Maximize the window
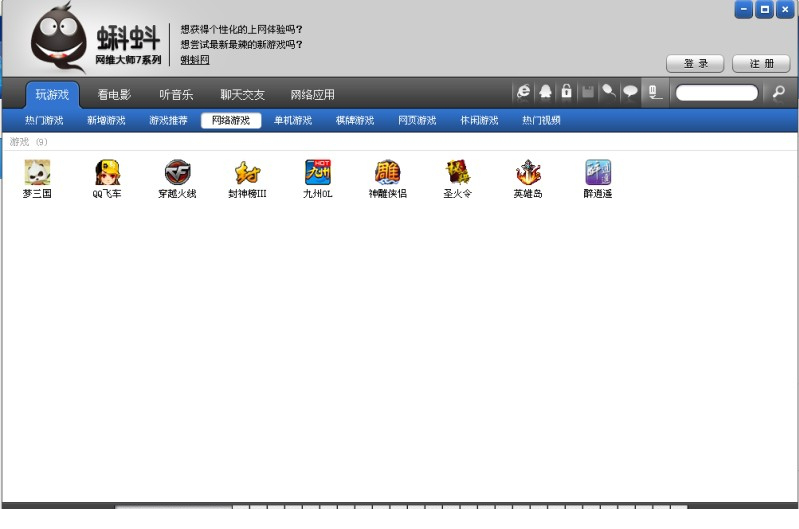This screenshot has height=529, width=799. [764, 9]
